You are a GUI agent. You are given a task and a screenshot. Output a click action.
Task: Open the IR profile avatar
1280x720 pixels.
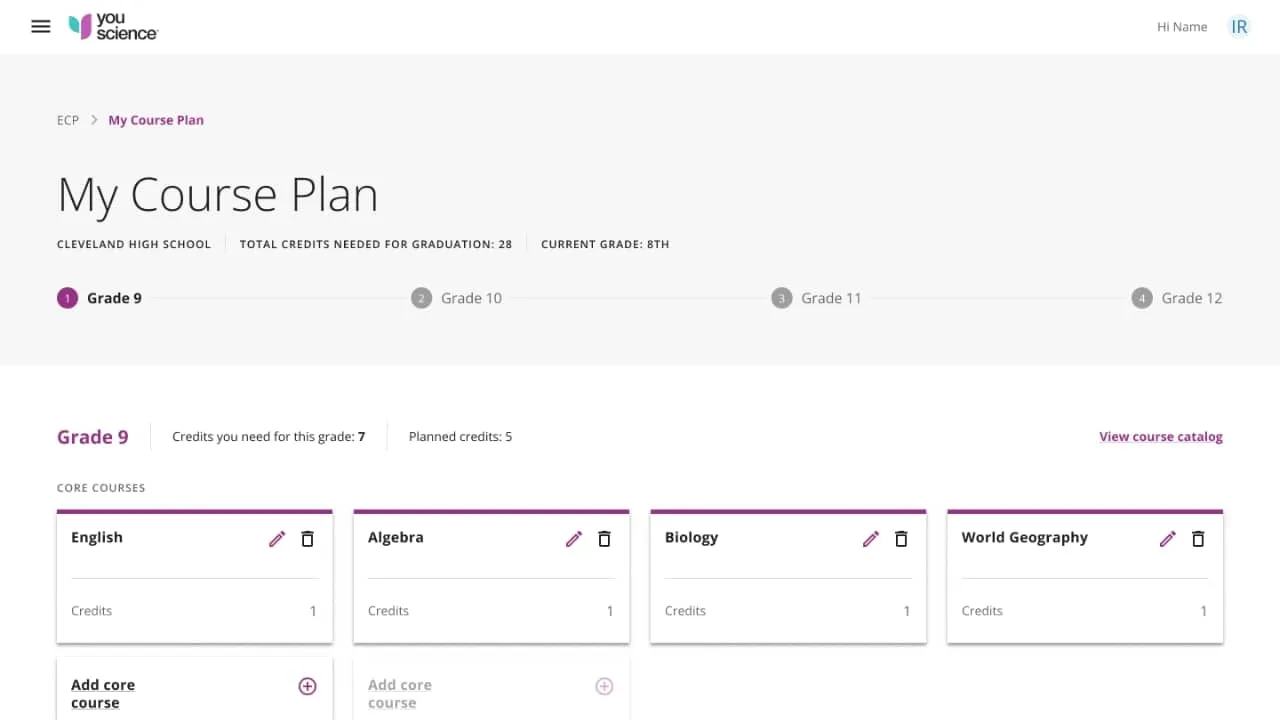pyautogui.click(x=1239, y=27)
